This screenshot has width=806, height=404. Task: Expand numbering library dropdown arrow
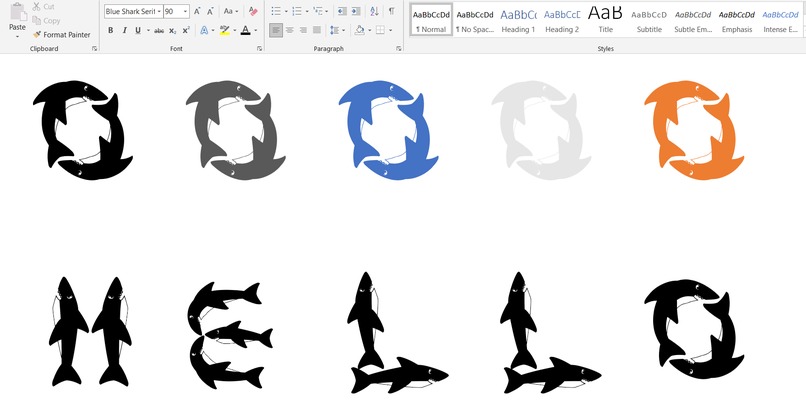pos(307,11)
